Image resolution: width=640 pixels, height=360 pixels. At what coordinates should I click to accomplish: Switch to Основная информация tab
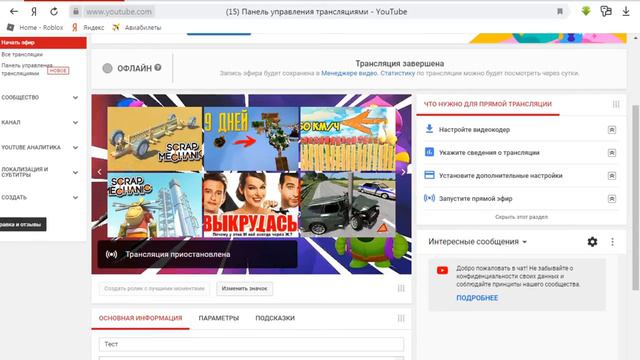(140, 318)
